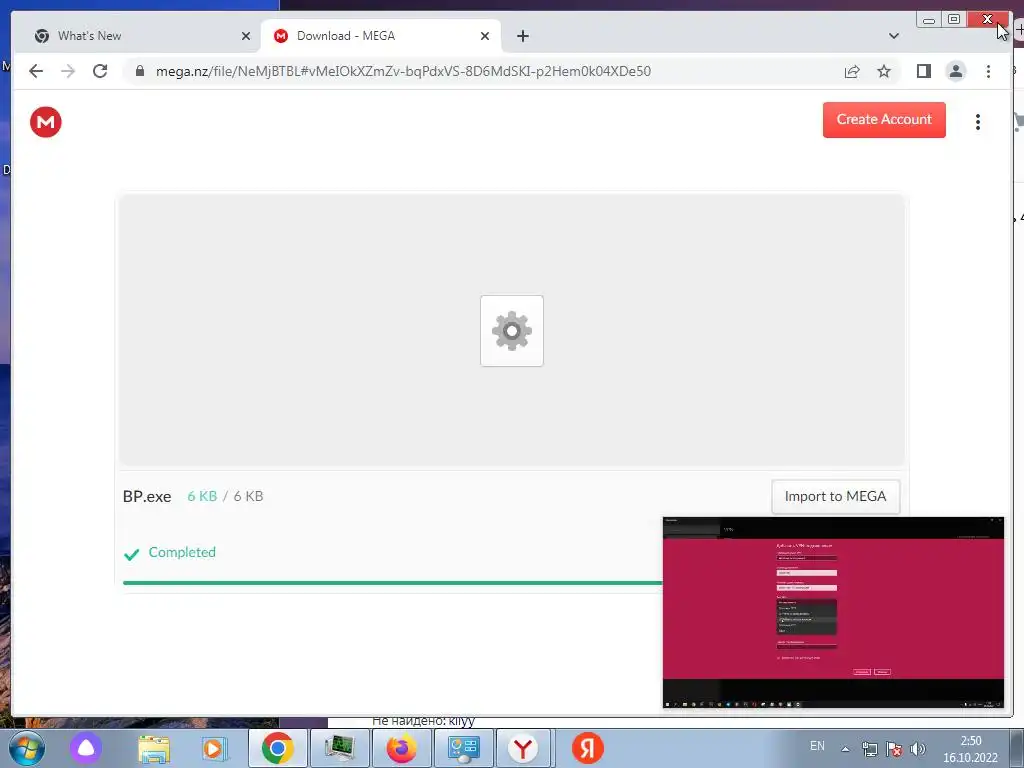Viewport: 1024px width, 768px height.
Task: Open network status tray icon
Action: point(869,749)
